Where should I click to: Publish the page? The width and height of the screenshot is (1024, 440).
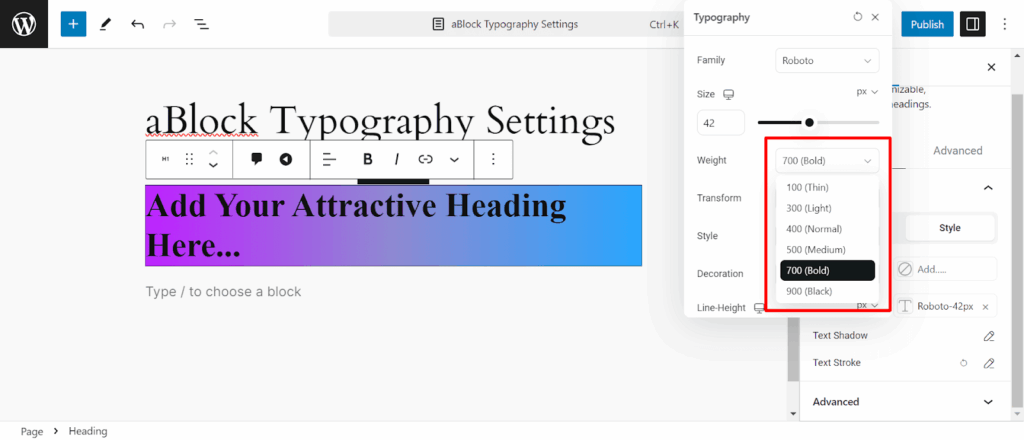(x=927, y=24)
